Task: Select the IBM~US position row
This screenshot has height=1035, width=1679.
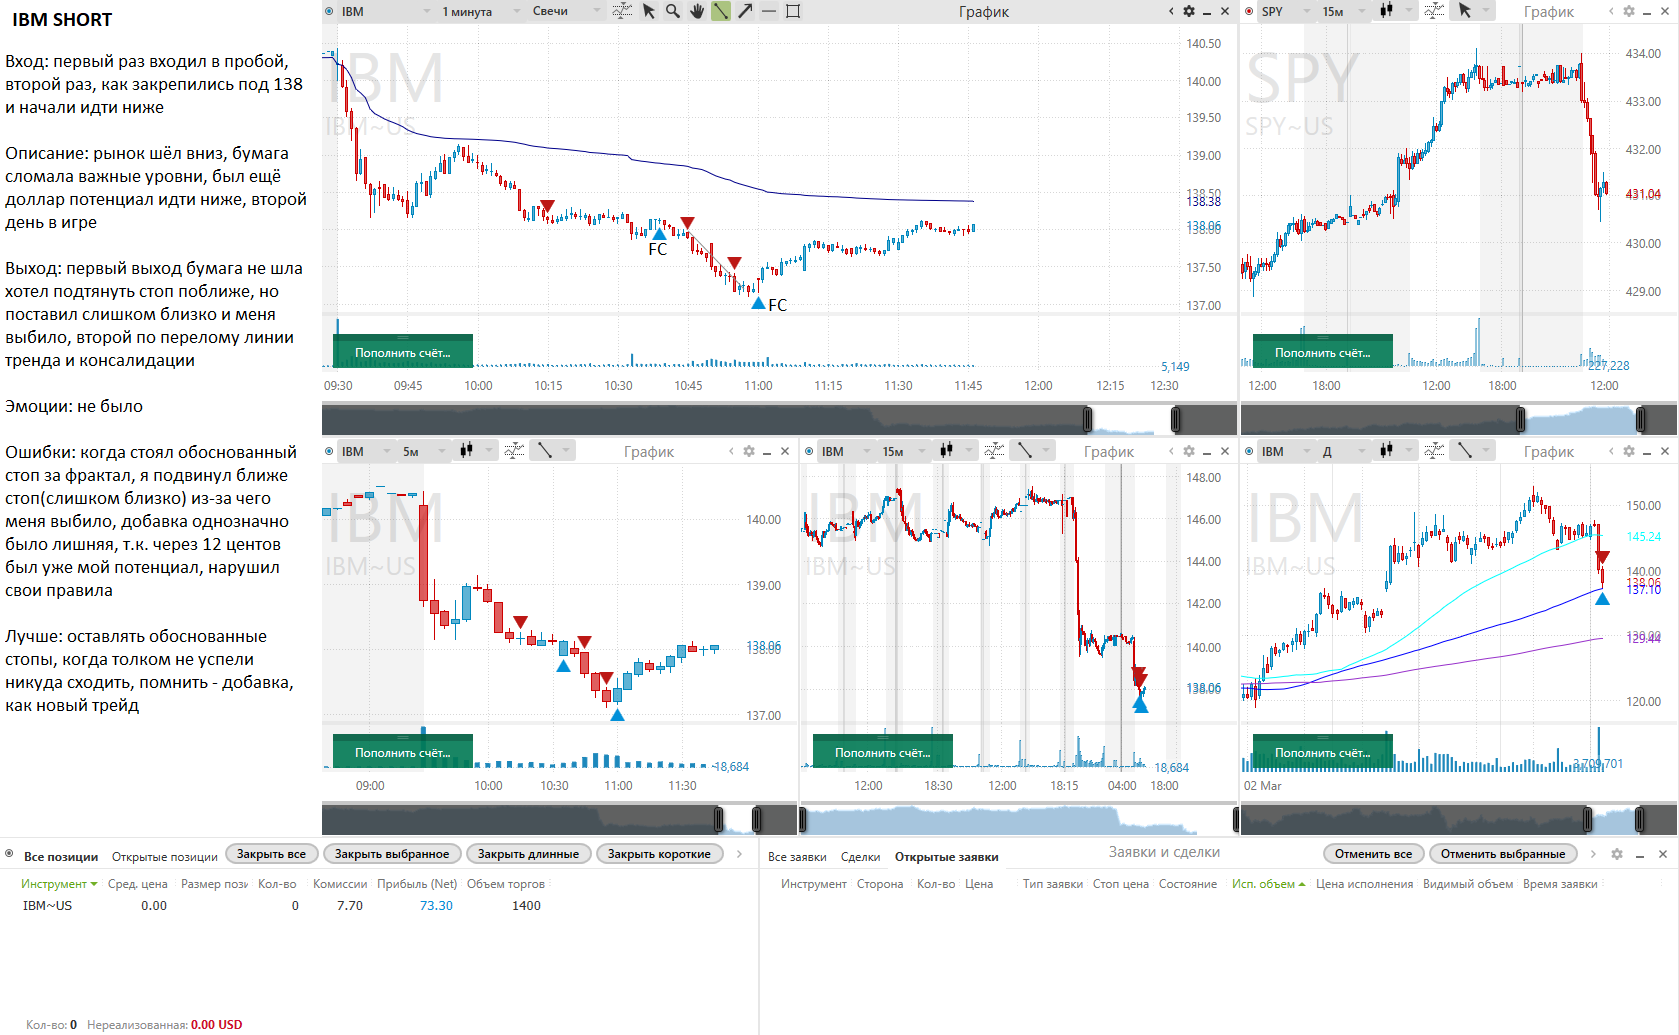Action: [x=380, y=906]
